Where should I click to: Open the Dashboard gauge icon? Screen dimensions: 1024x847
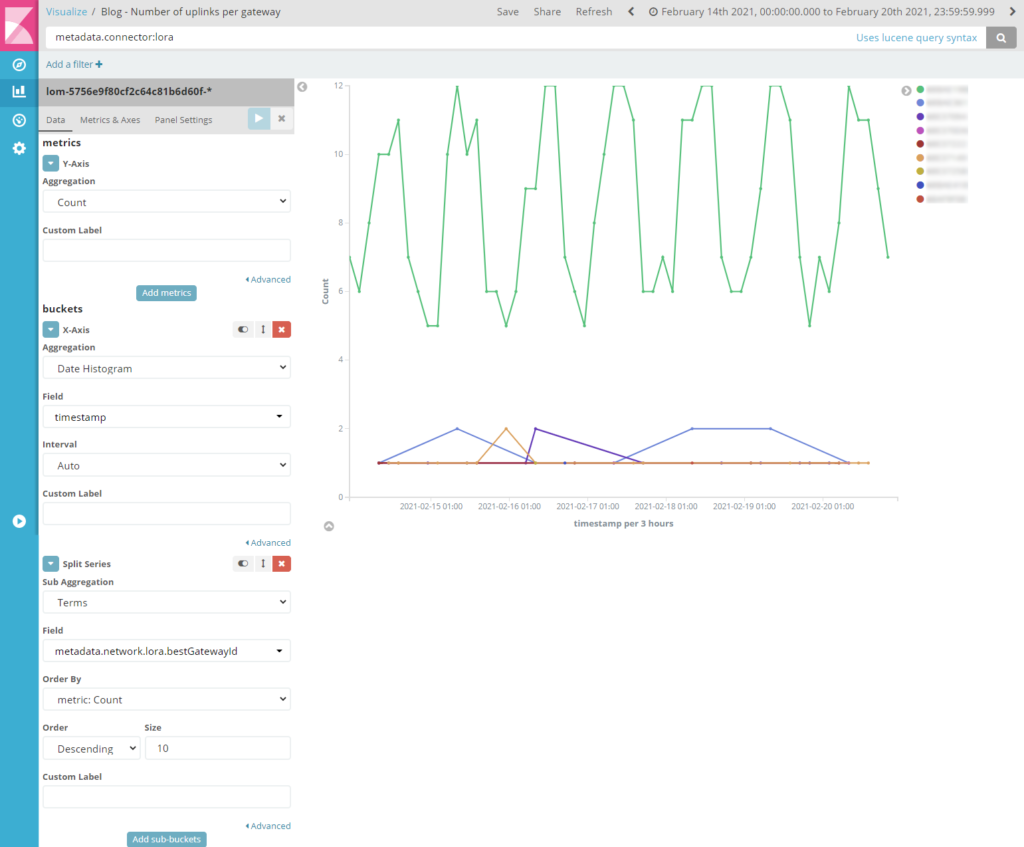(19, 120)
